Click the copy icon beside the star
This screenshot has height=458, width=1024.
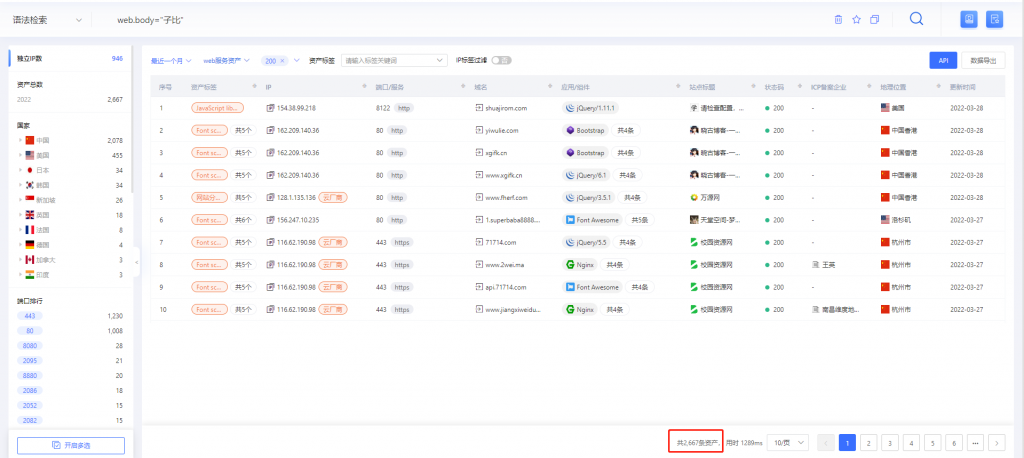coord(874,20)
